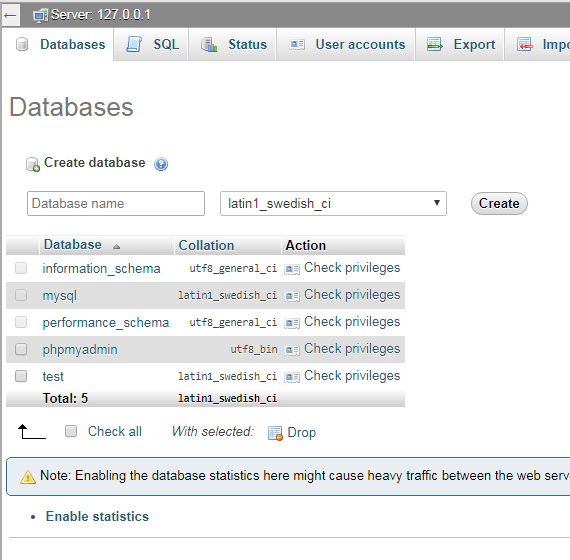Click the server computer icon in breadcrumb
570x560 pixels.
(x=40, y=16)
